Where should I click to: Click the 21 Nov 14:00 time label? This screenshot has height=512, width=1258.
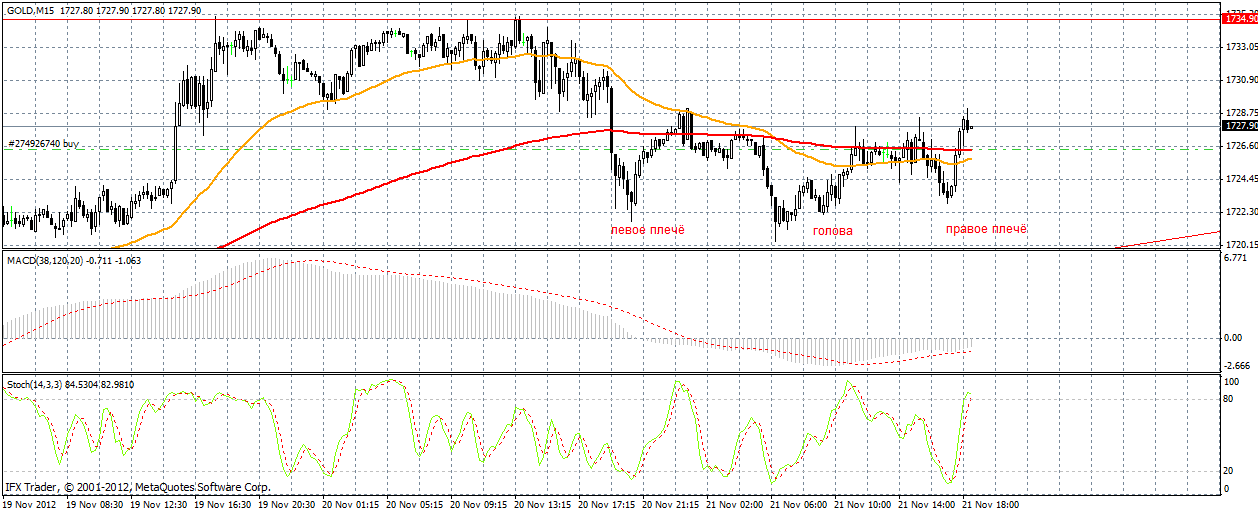point(925,505)
